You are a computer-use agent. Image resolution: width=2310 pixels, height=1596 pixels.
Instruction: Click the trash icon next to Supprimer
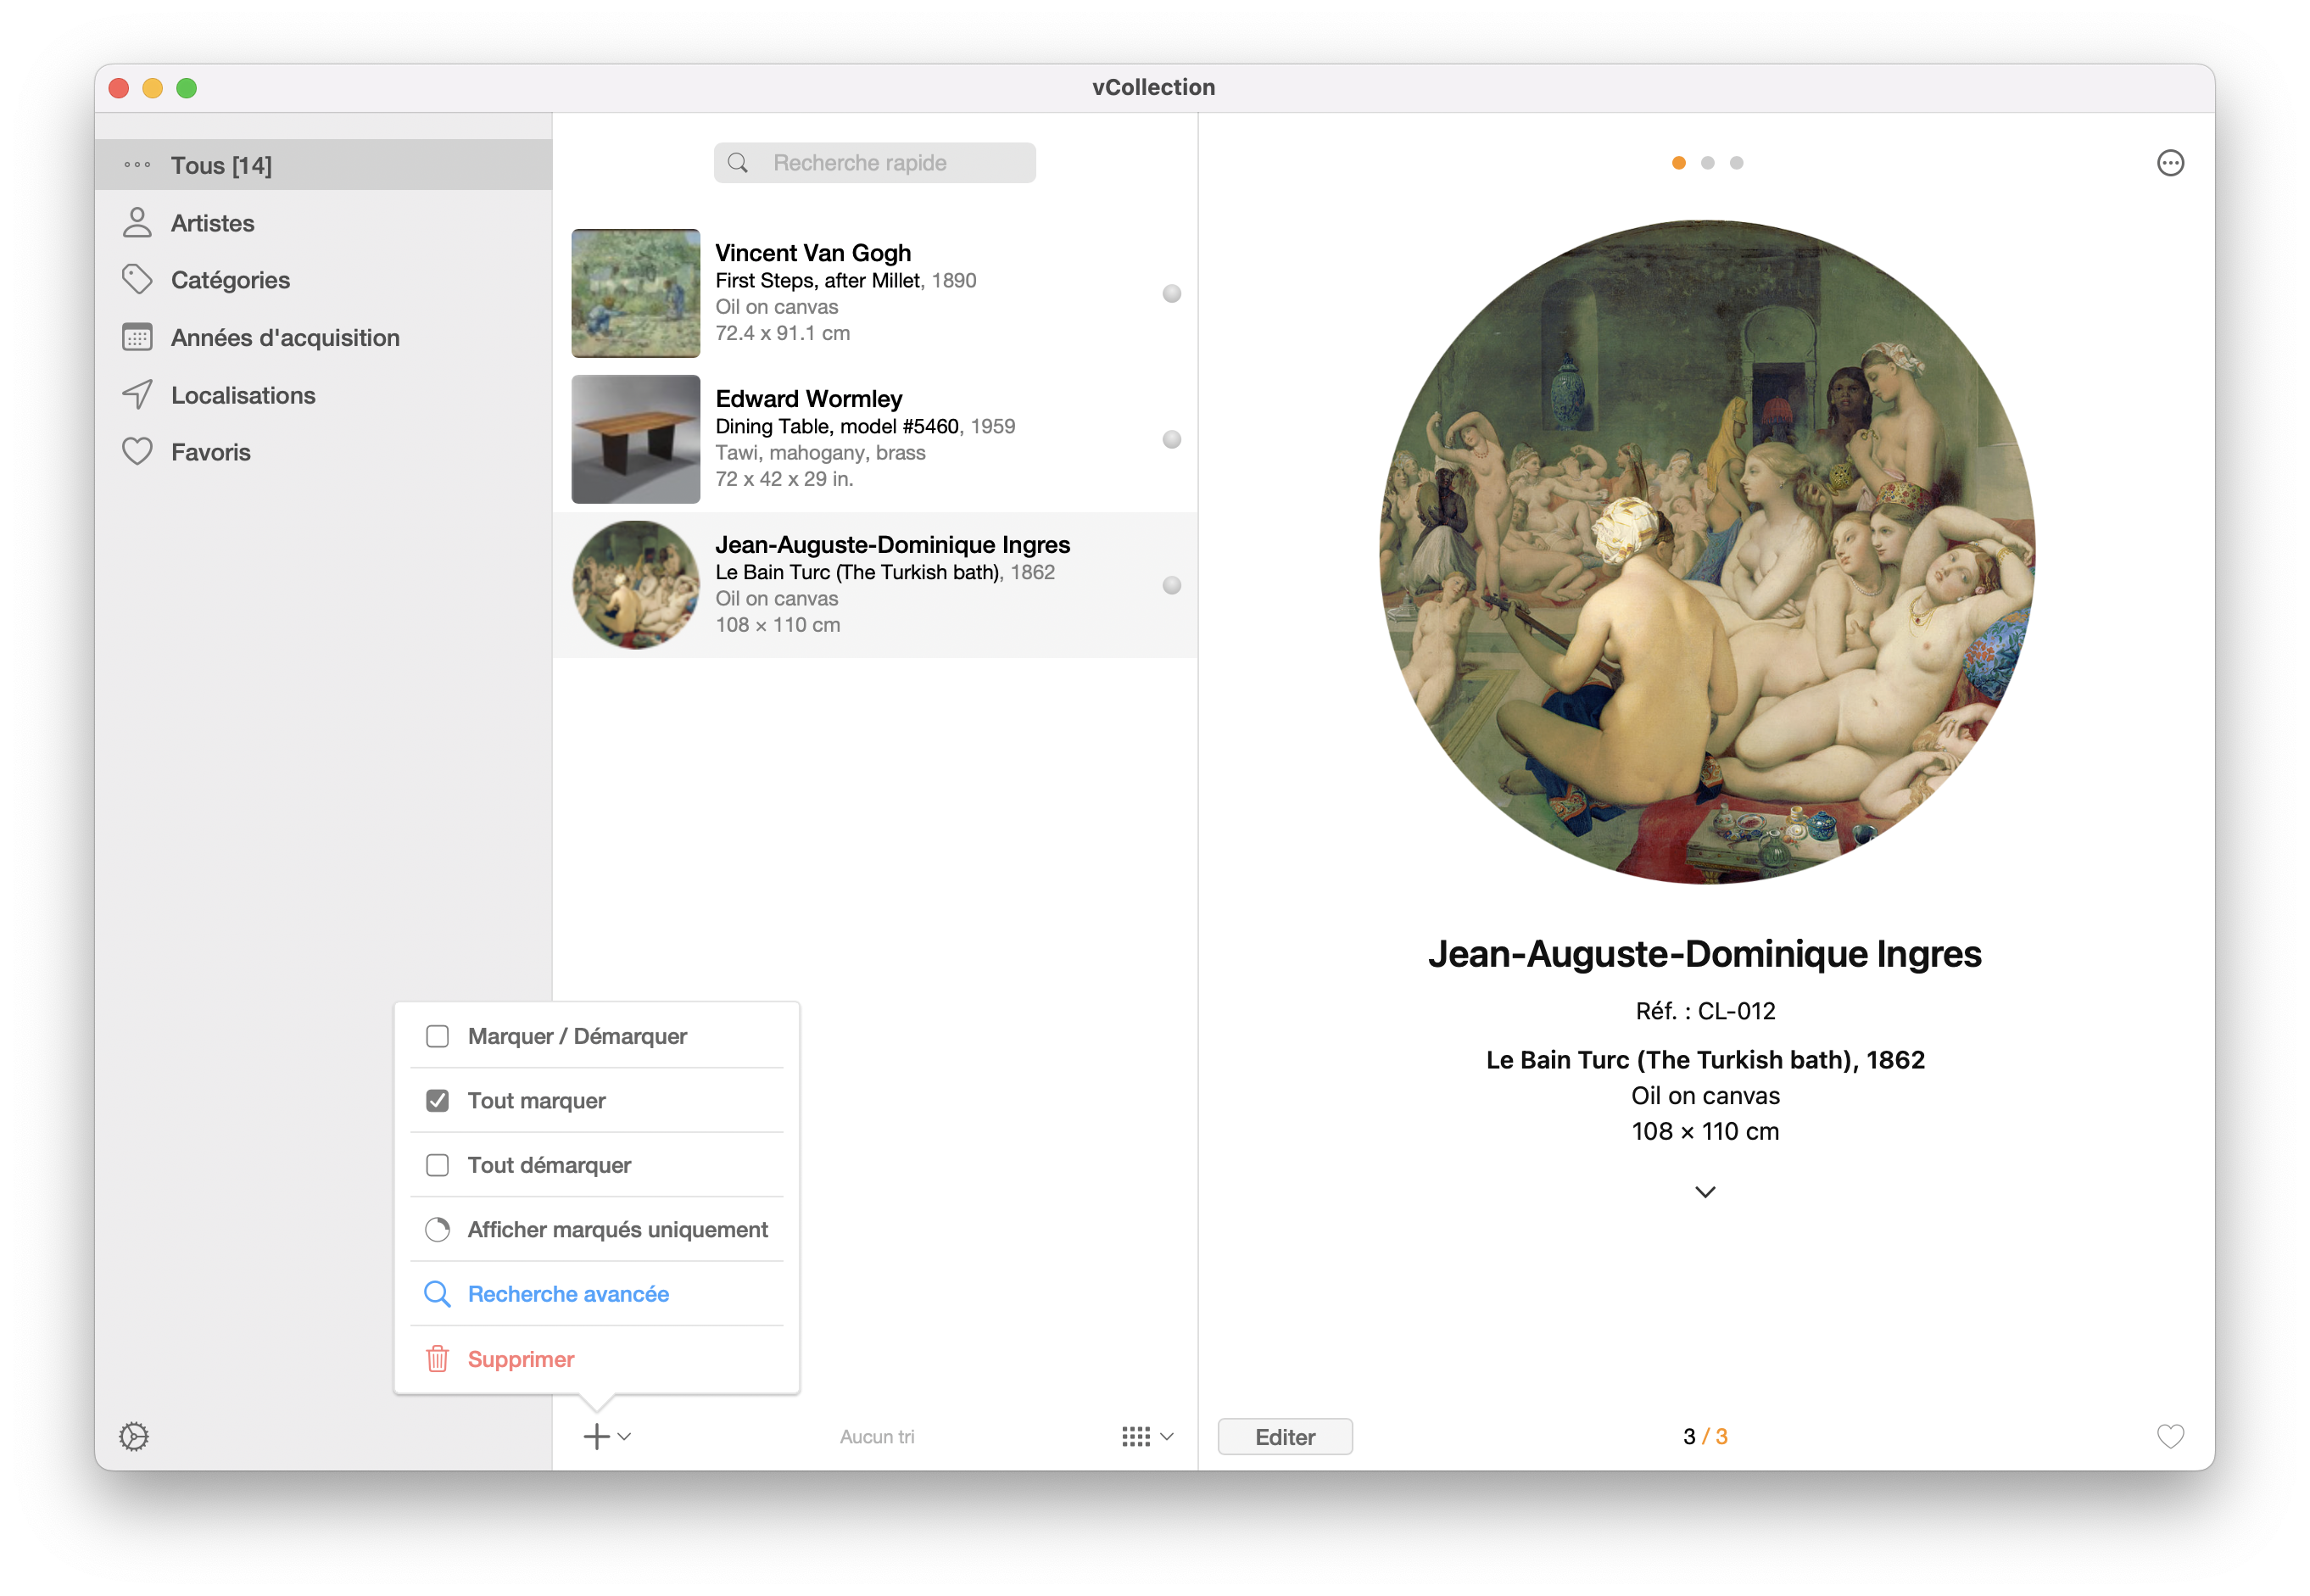437,1359
